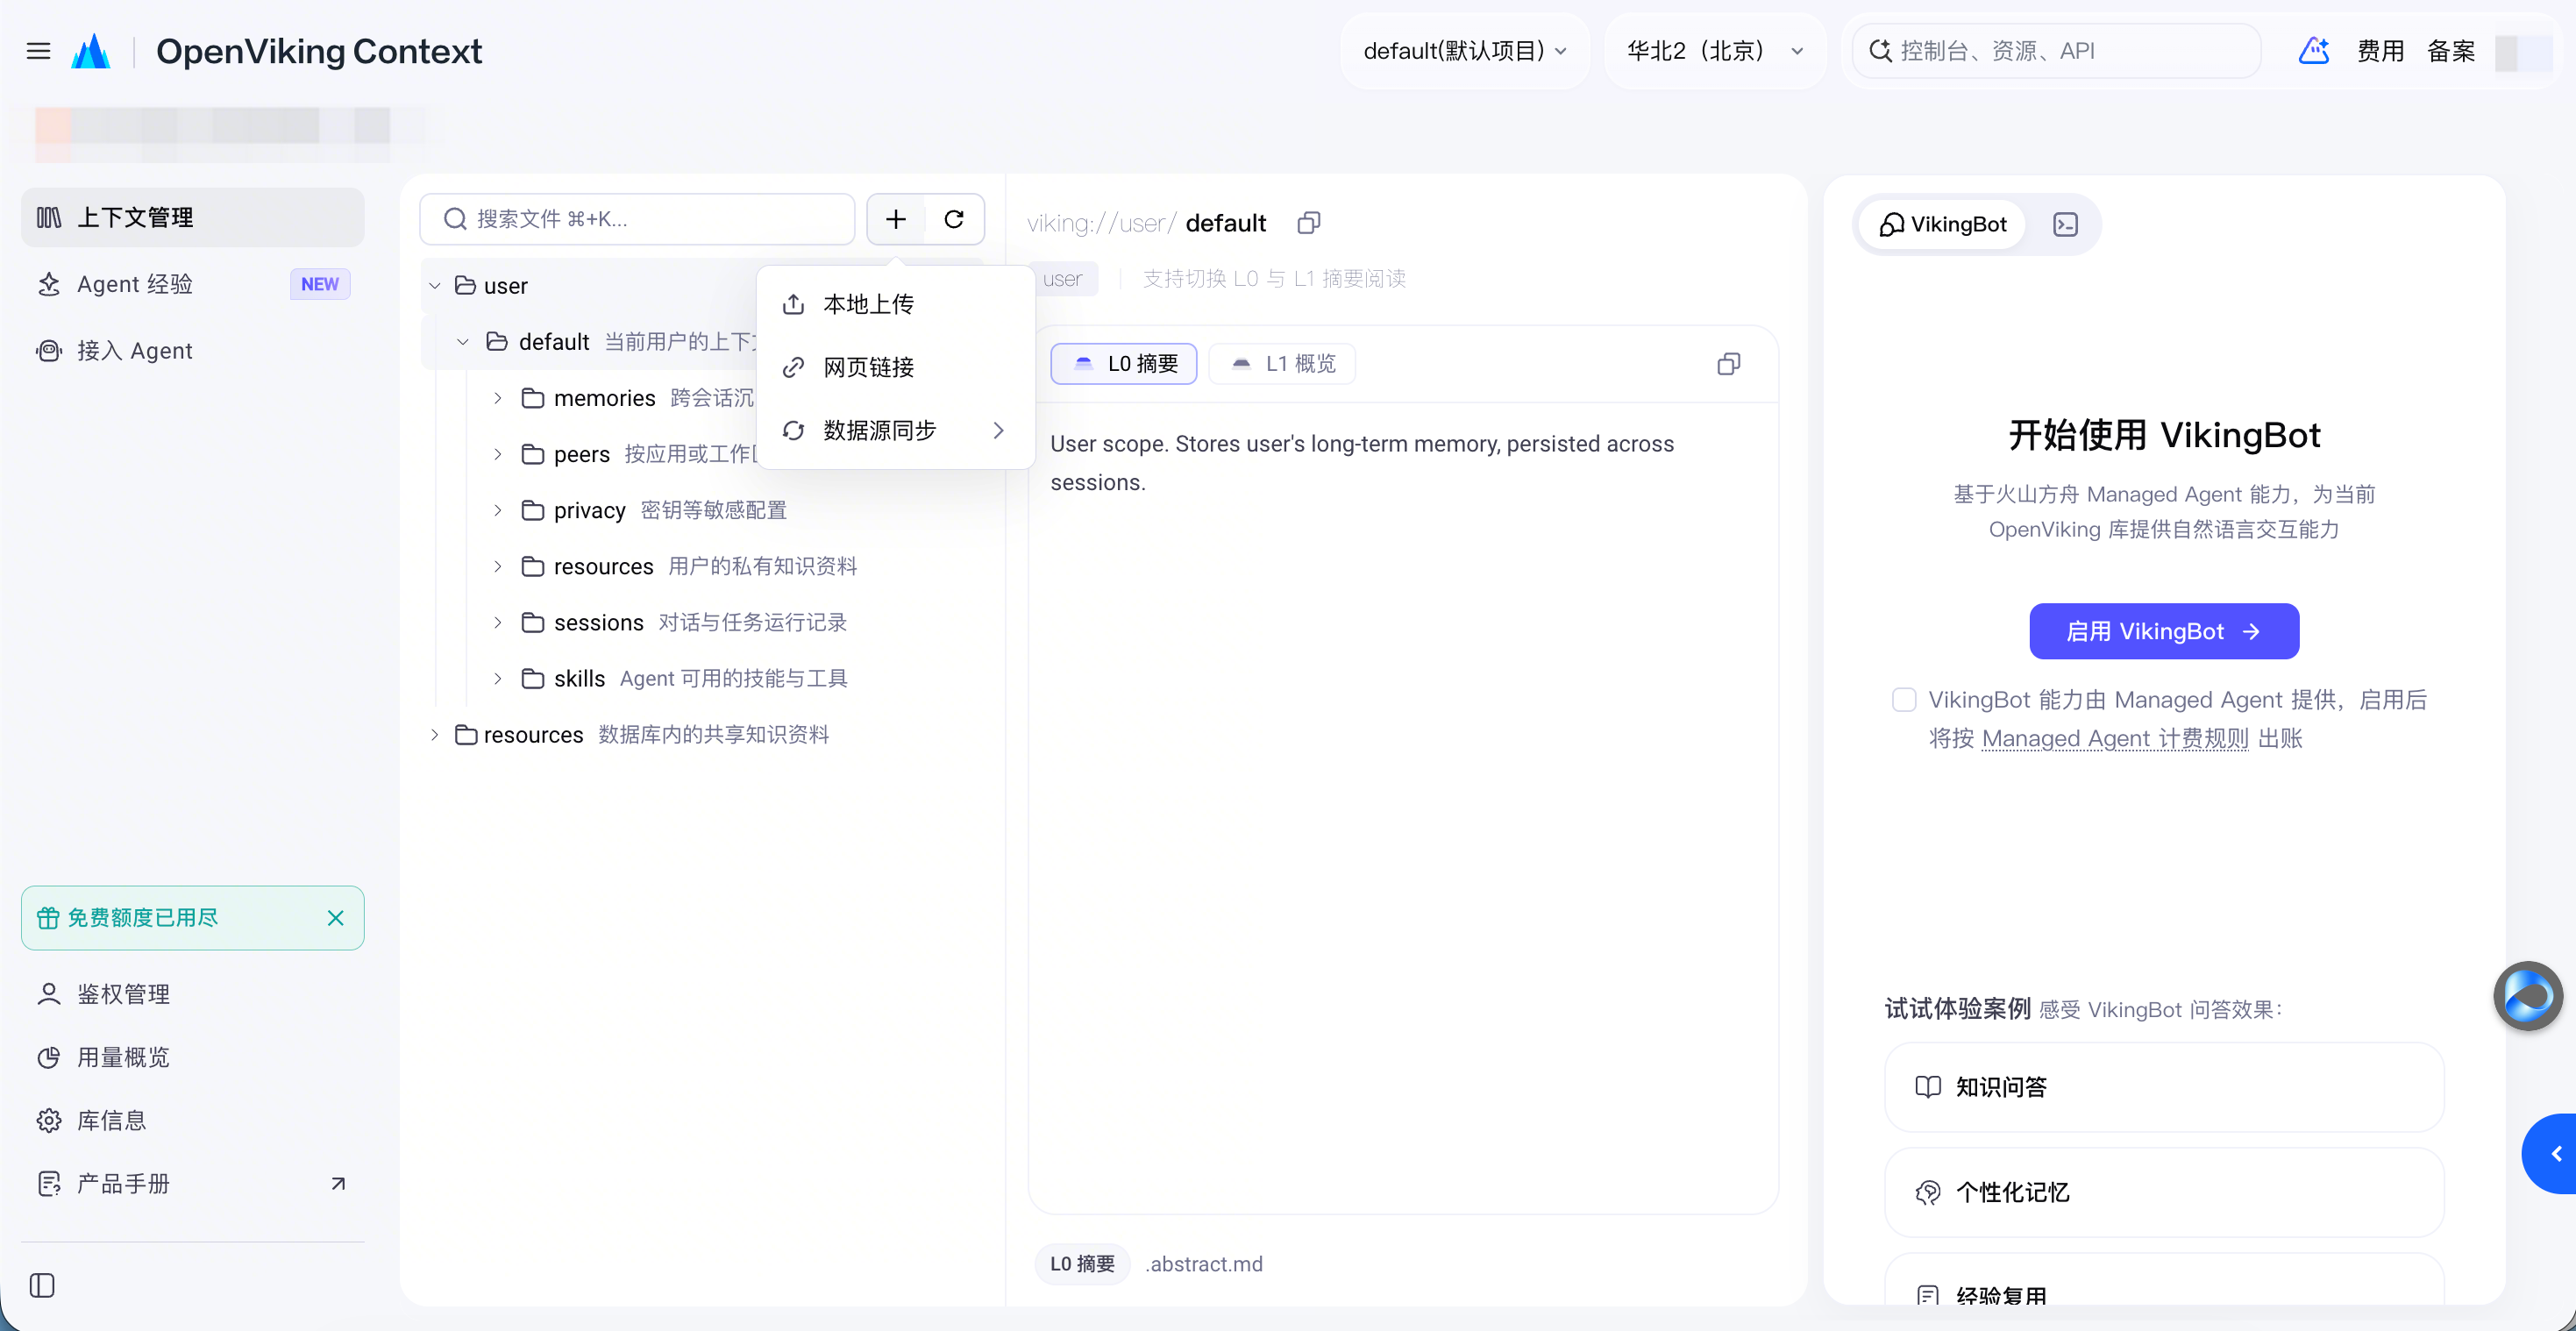
Task: Open 备案 in the top bar
Action: pyautogui.click(x=2451, y=51)
